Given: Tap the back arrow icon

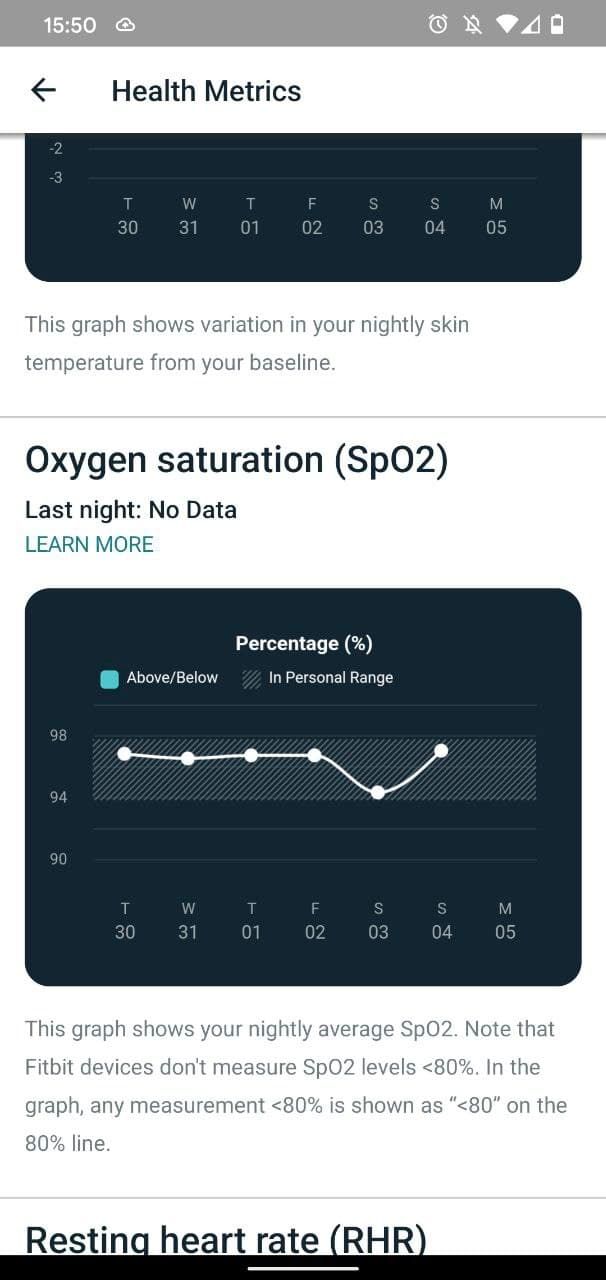Looking at the screenshot, I should point(43,90).
